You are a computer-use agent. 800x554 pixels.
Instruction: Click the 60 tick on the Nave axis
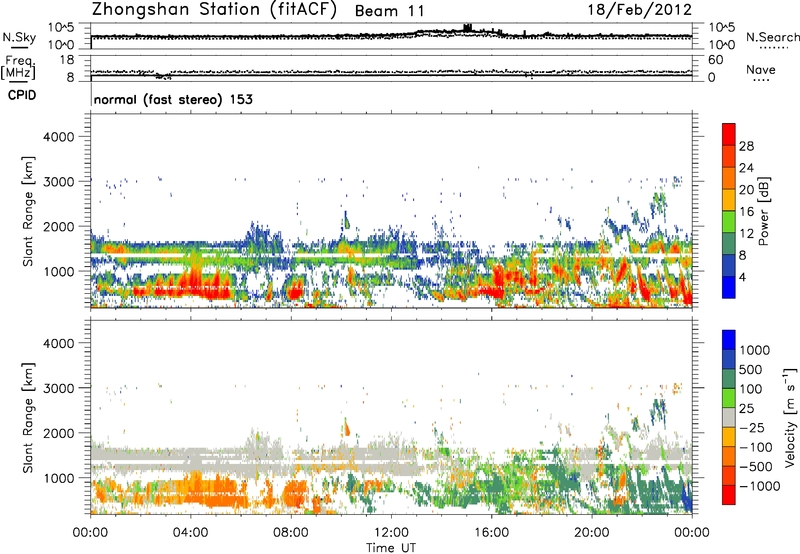tap(715, 60)
